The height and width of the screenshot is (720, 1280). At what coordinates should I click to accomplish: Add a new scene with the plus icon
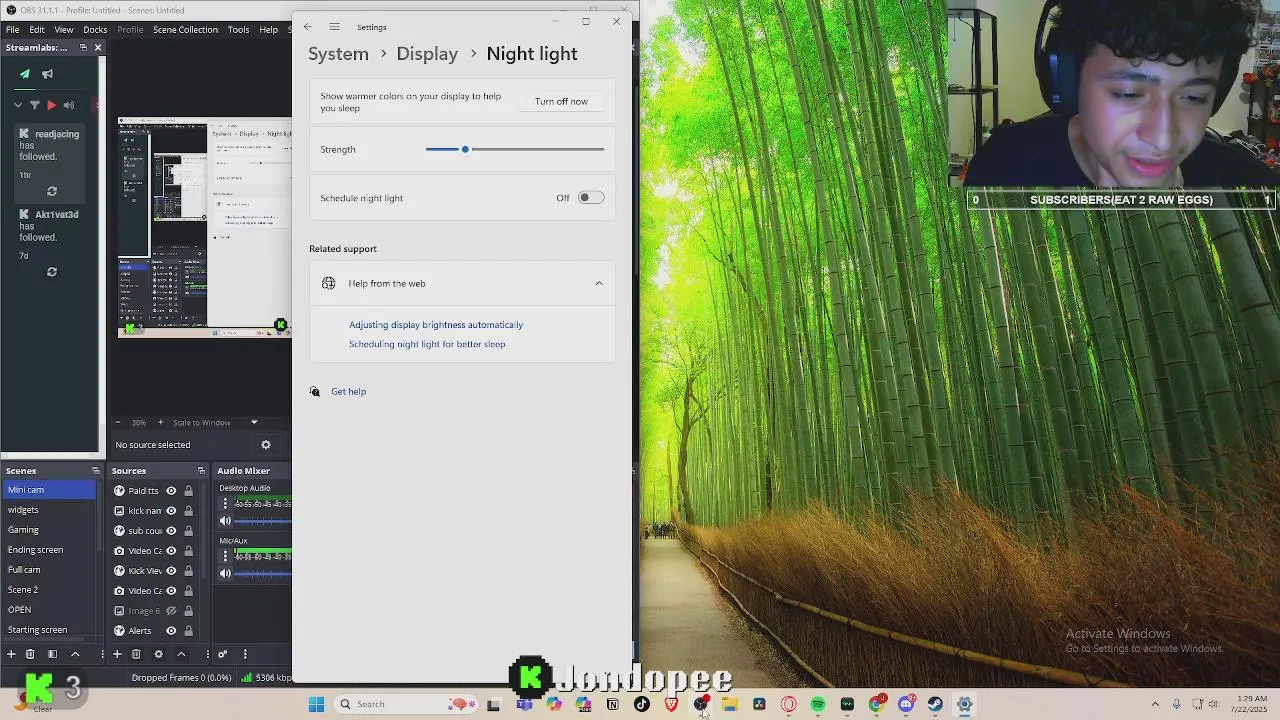tap(11, 654)
